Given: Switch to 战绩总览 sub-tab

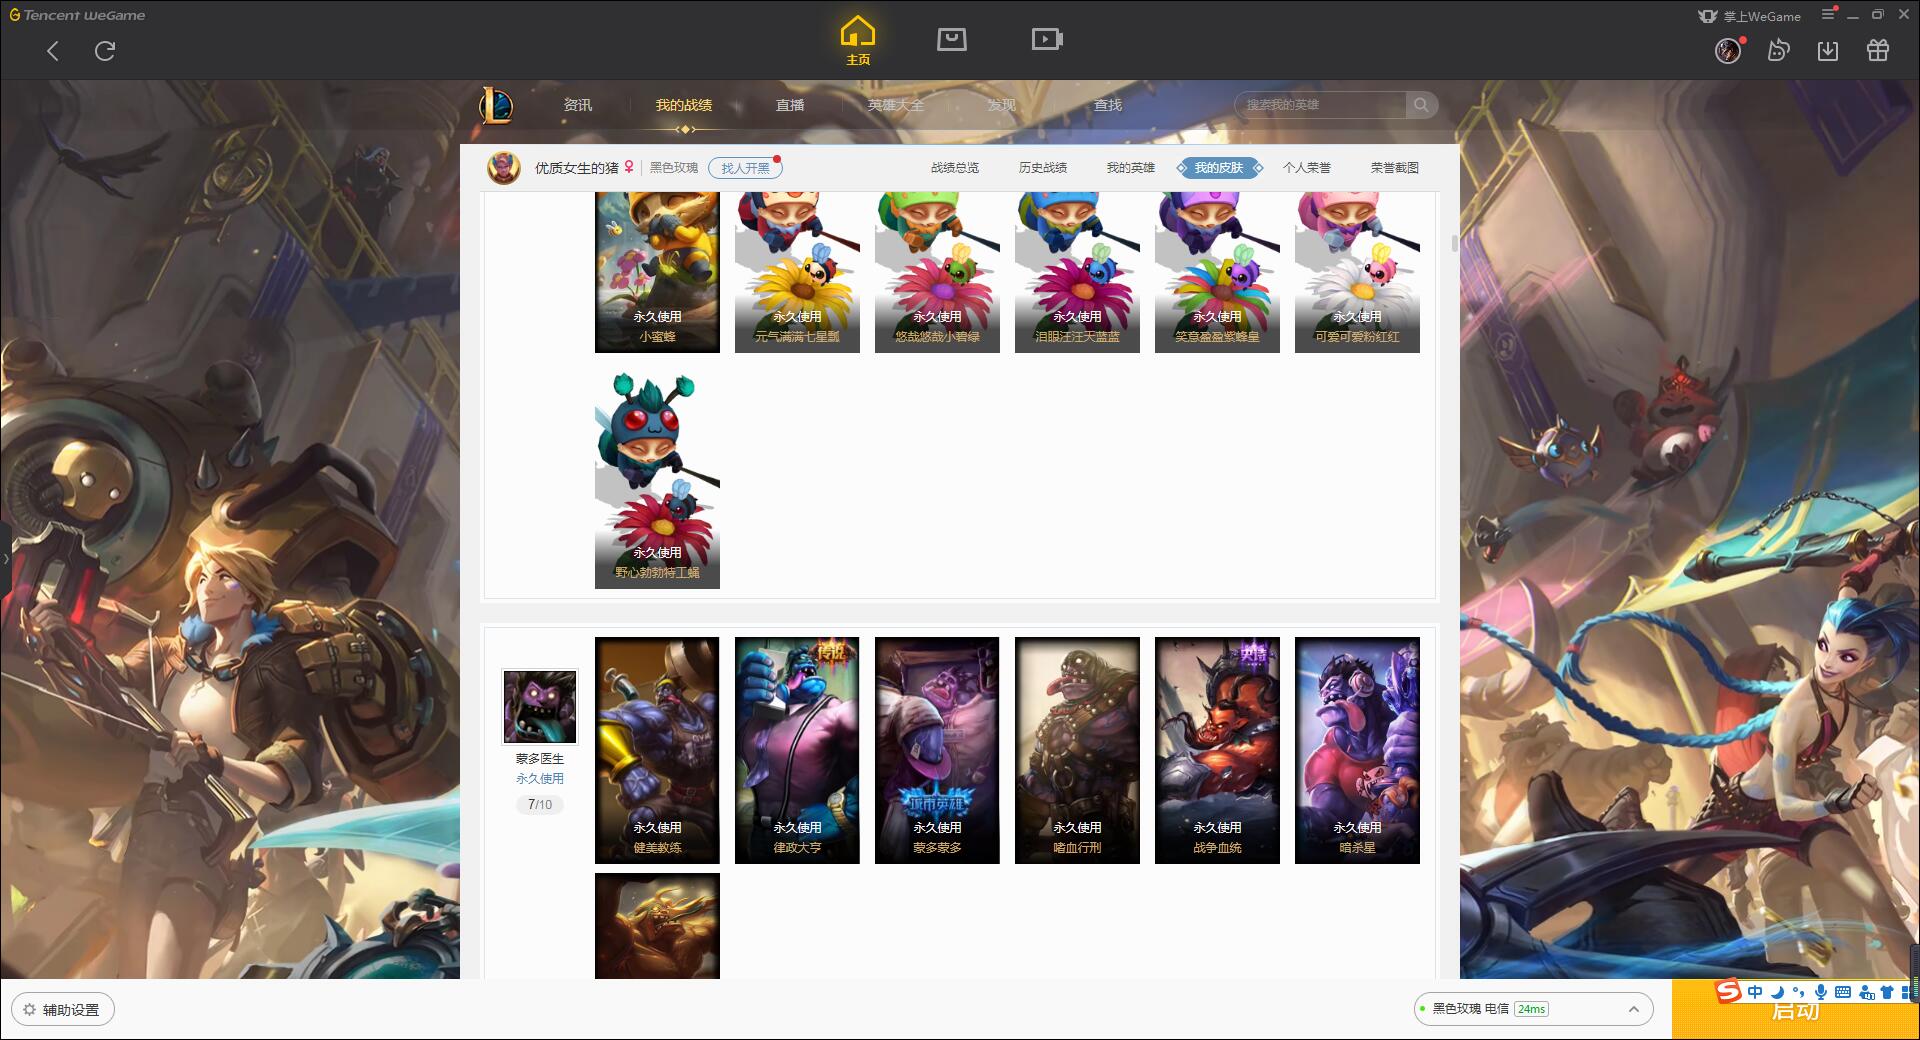Looking at the screenshot, I should (955, 168).
